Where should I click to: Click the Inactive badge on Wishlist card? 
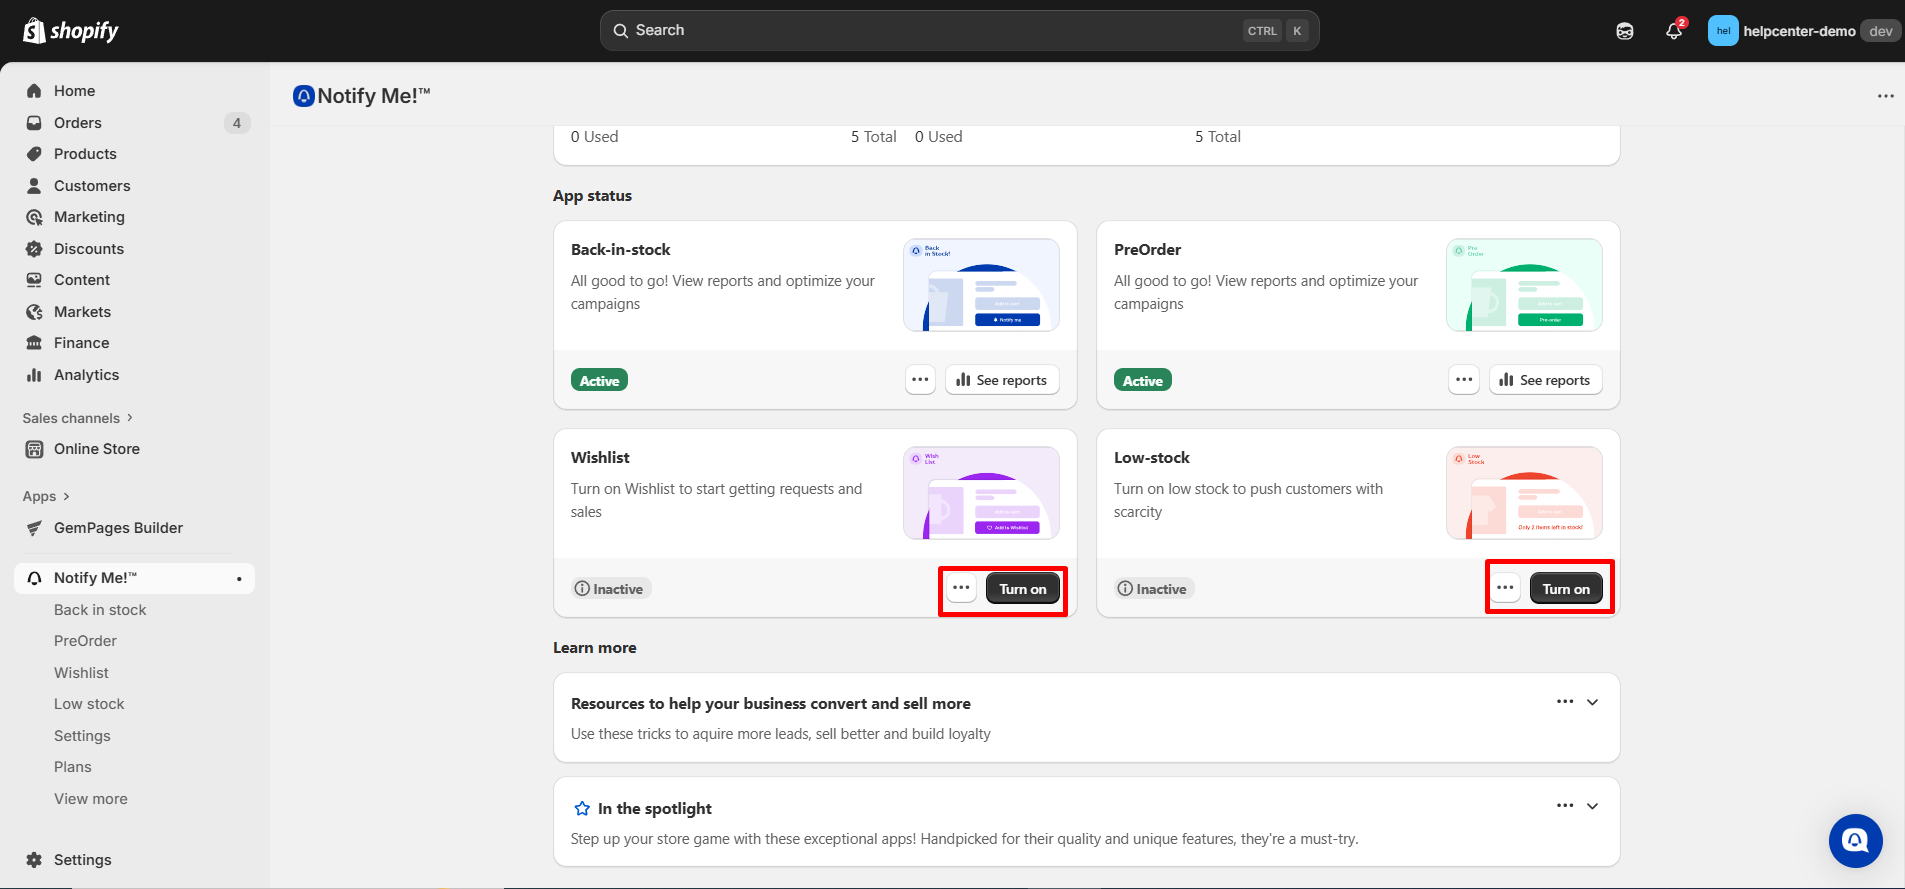click(x=610, y=589)
